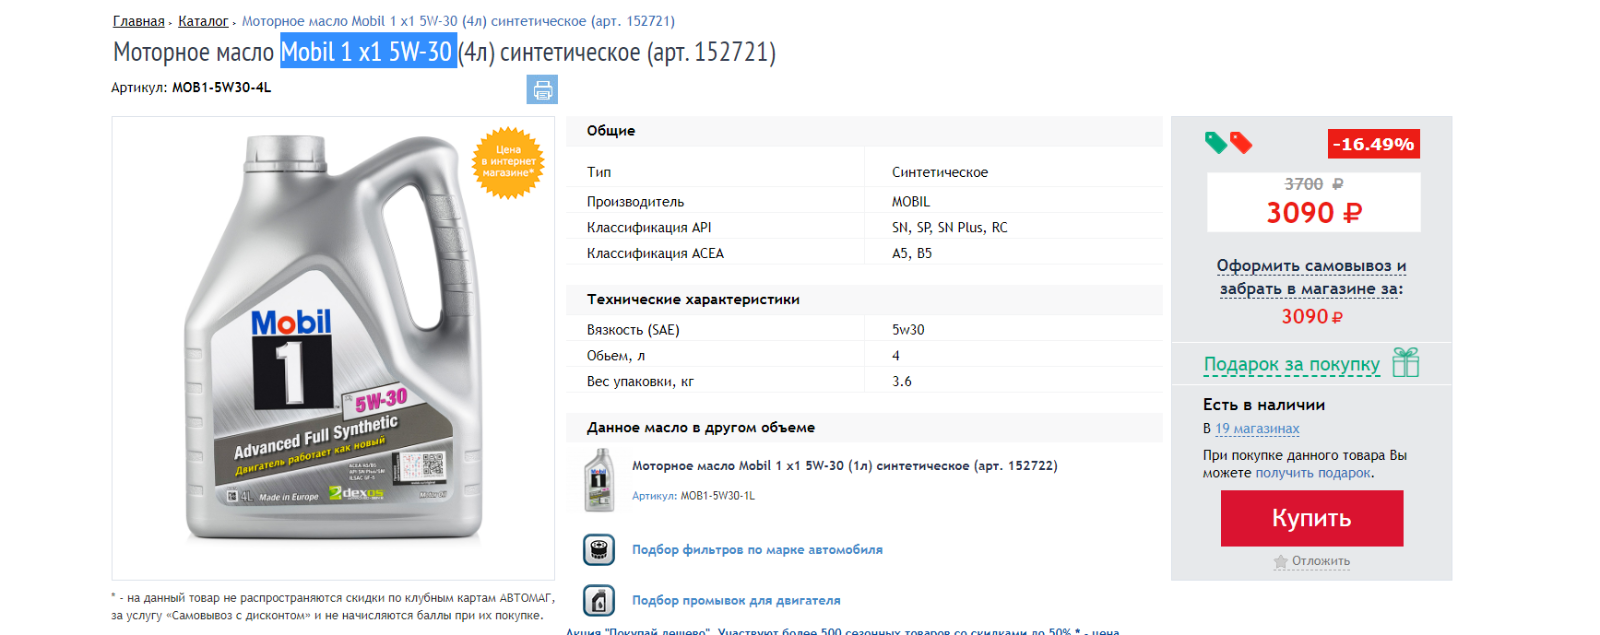Open the 1л Mobil 1 x1 5W-30 product link
The image size is (1600, 635).
click(x=844, y=466)
